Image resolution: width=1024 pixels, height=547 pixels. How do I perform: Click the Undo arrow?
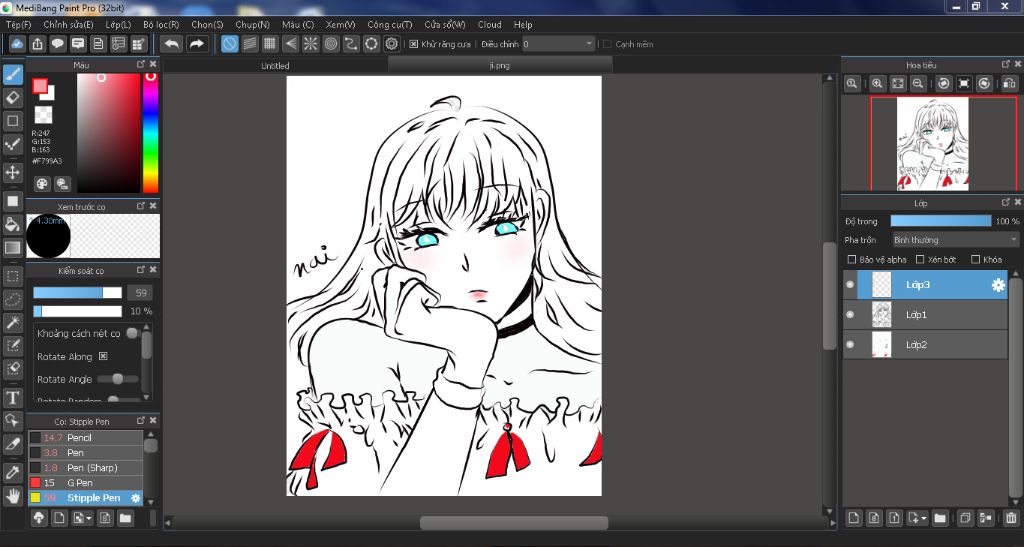[172, 44]
